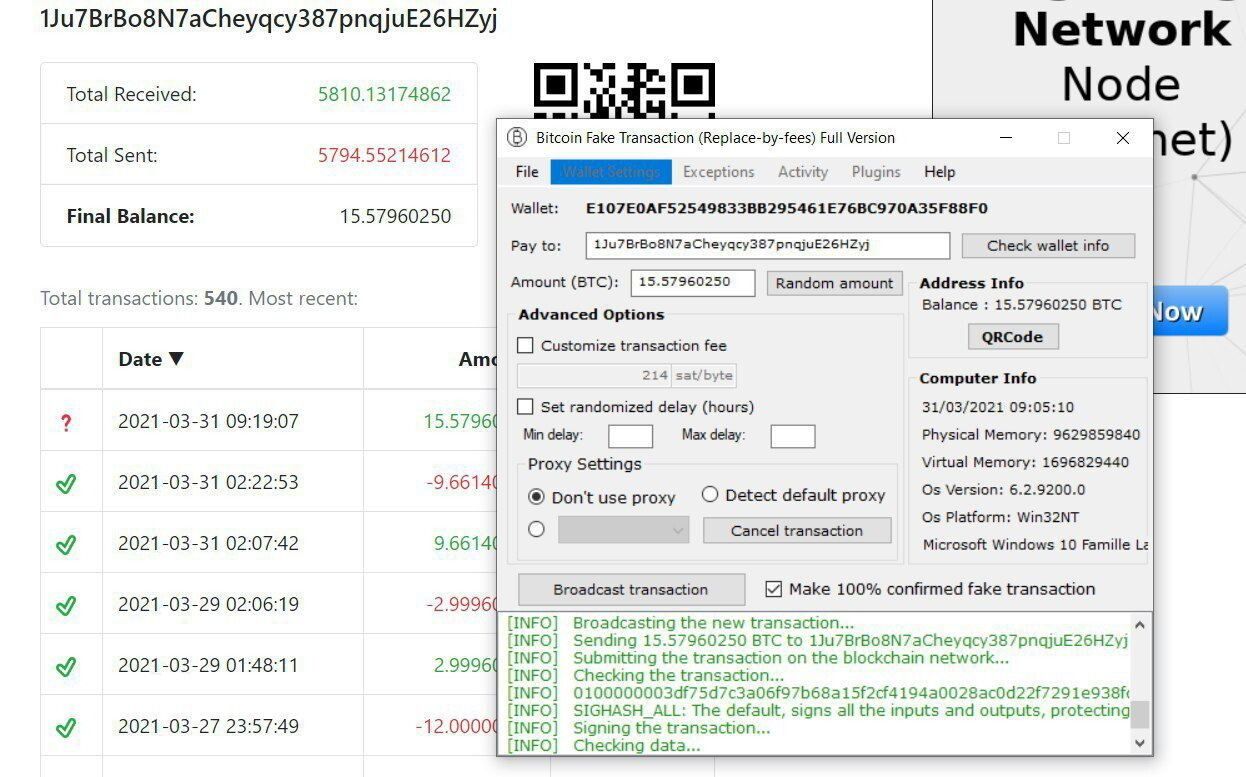Expand the proxy selection combo box

coord(678,531)
